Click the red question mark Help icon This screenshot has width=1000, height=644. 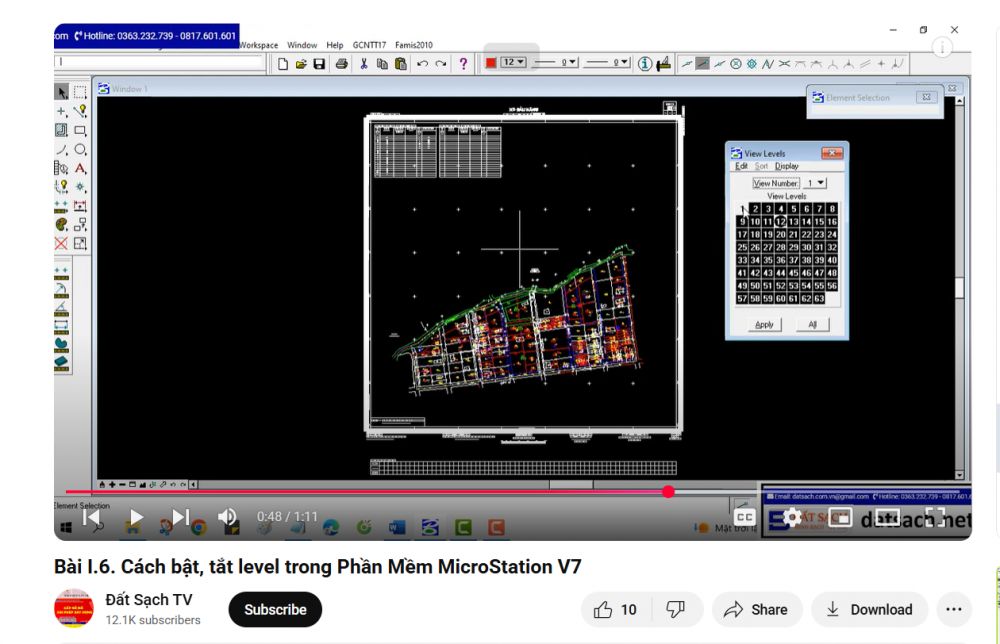pos(463,64)
